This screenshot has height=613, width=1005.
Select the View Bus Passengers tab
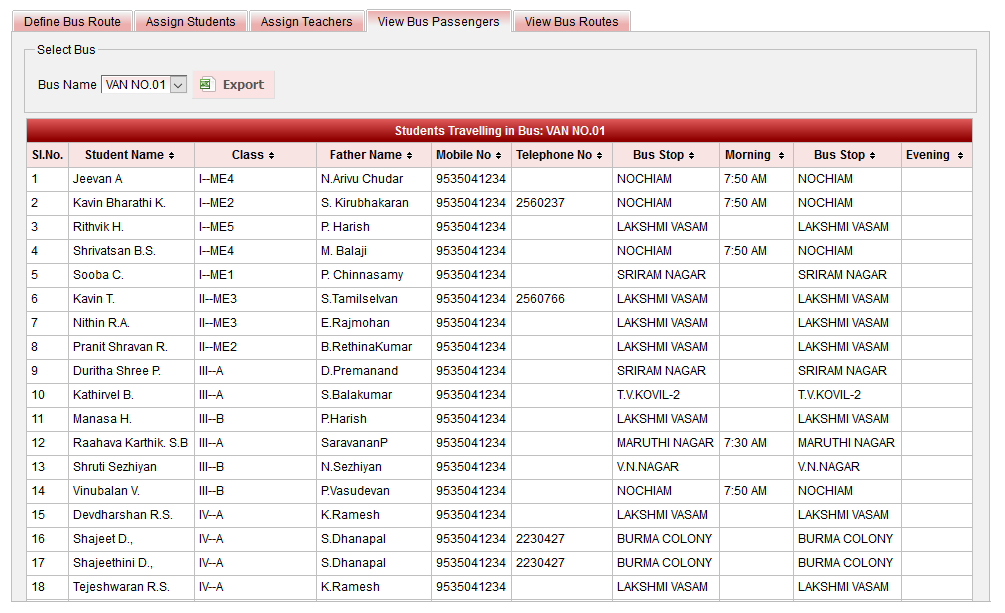[x=438, y=22]
